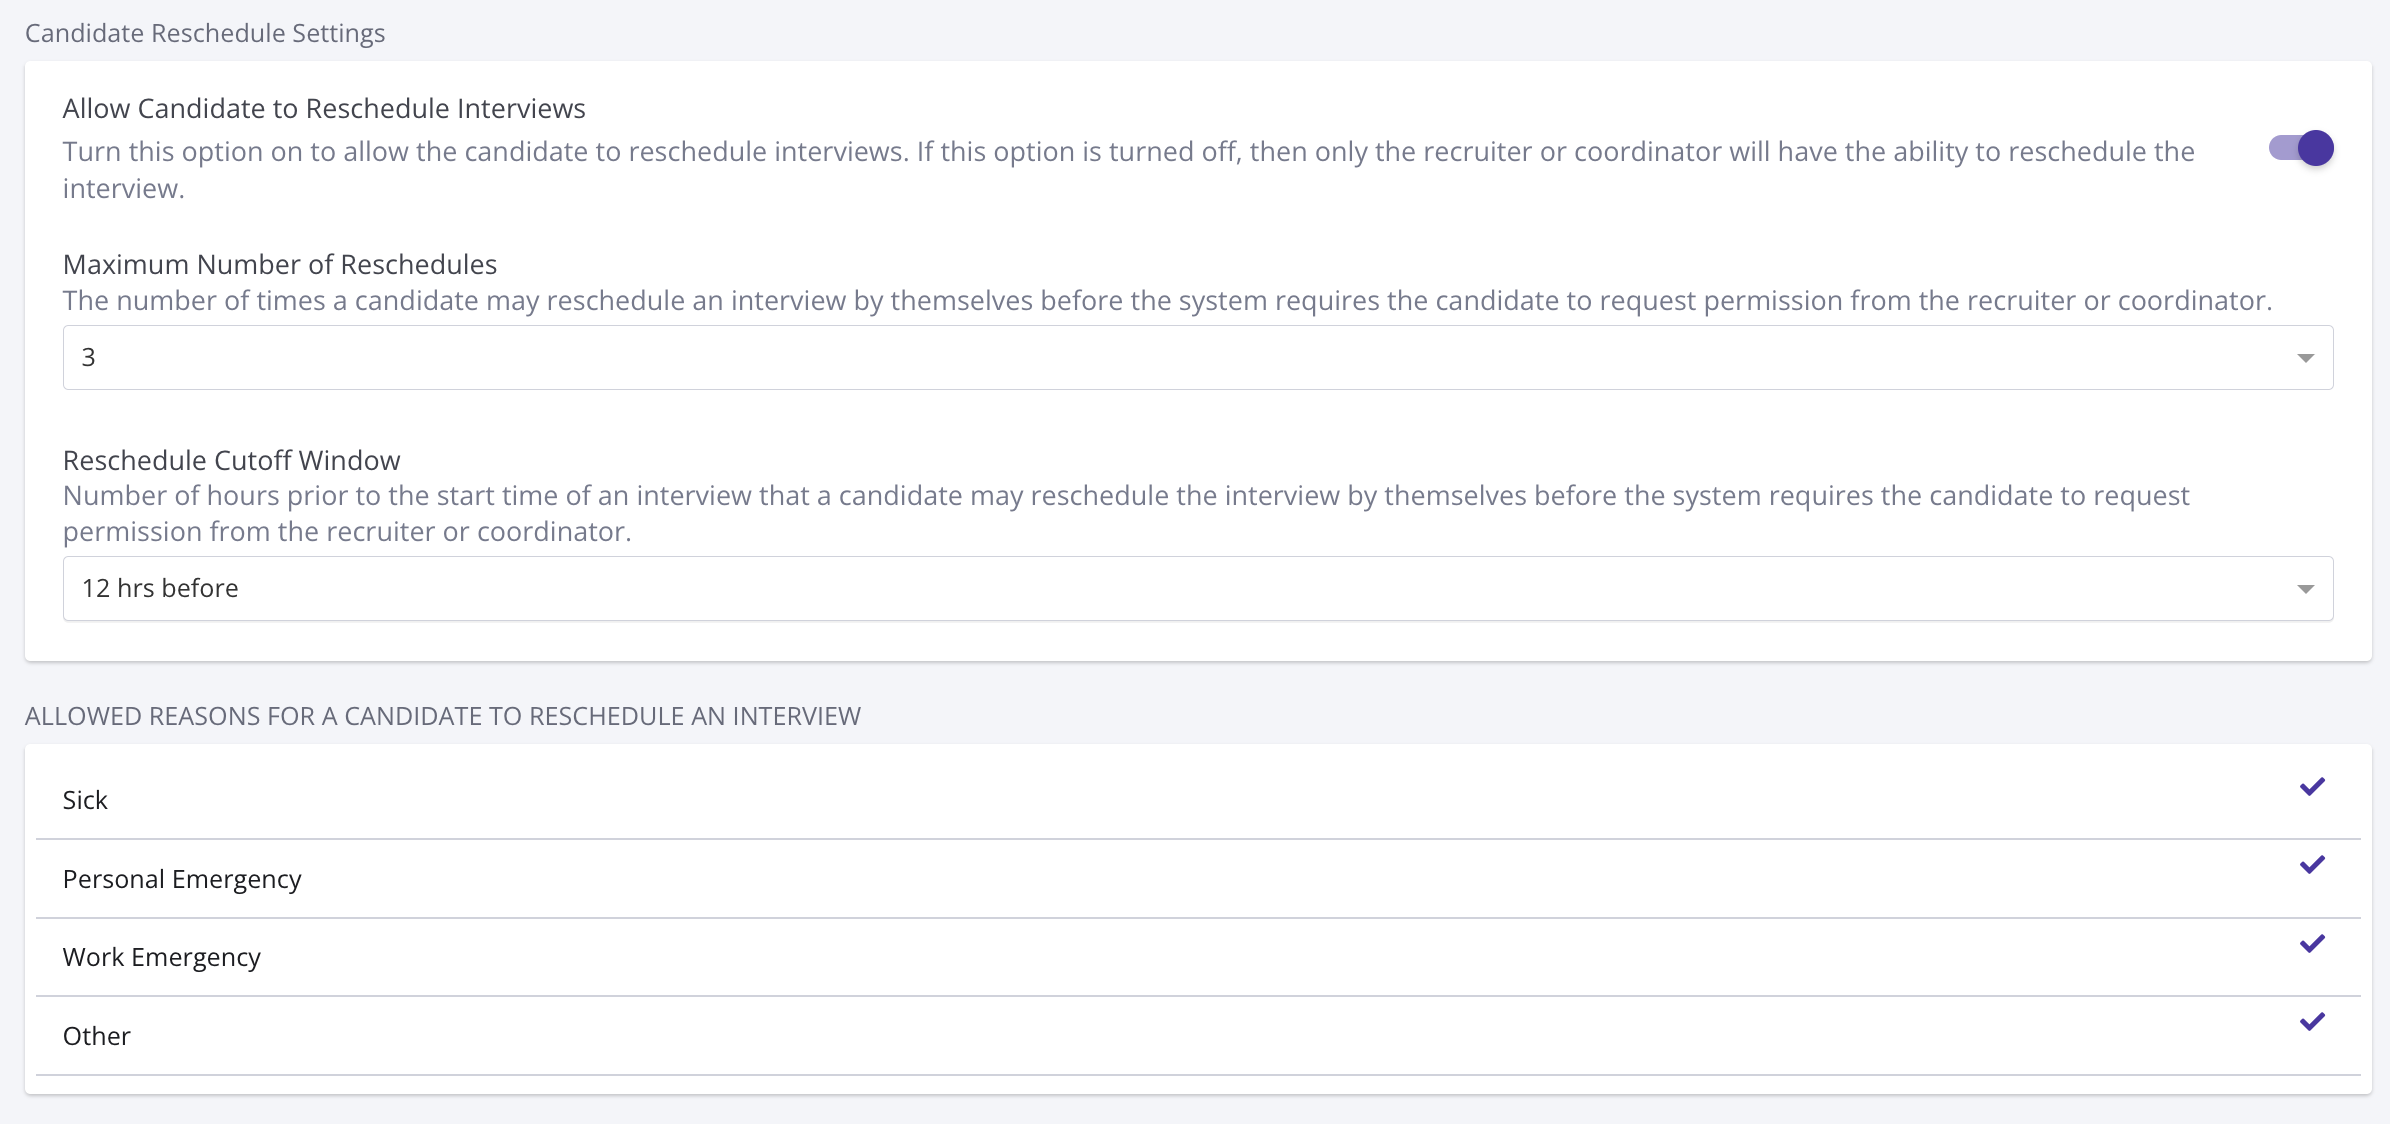Click the Allowed Reasons section header
Screen dimensions: 2390x1124
pyautogui.click(x=443, y=716)
